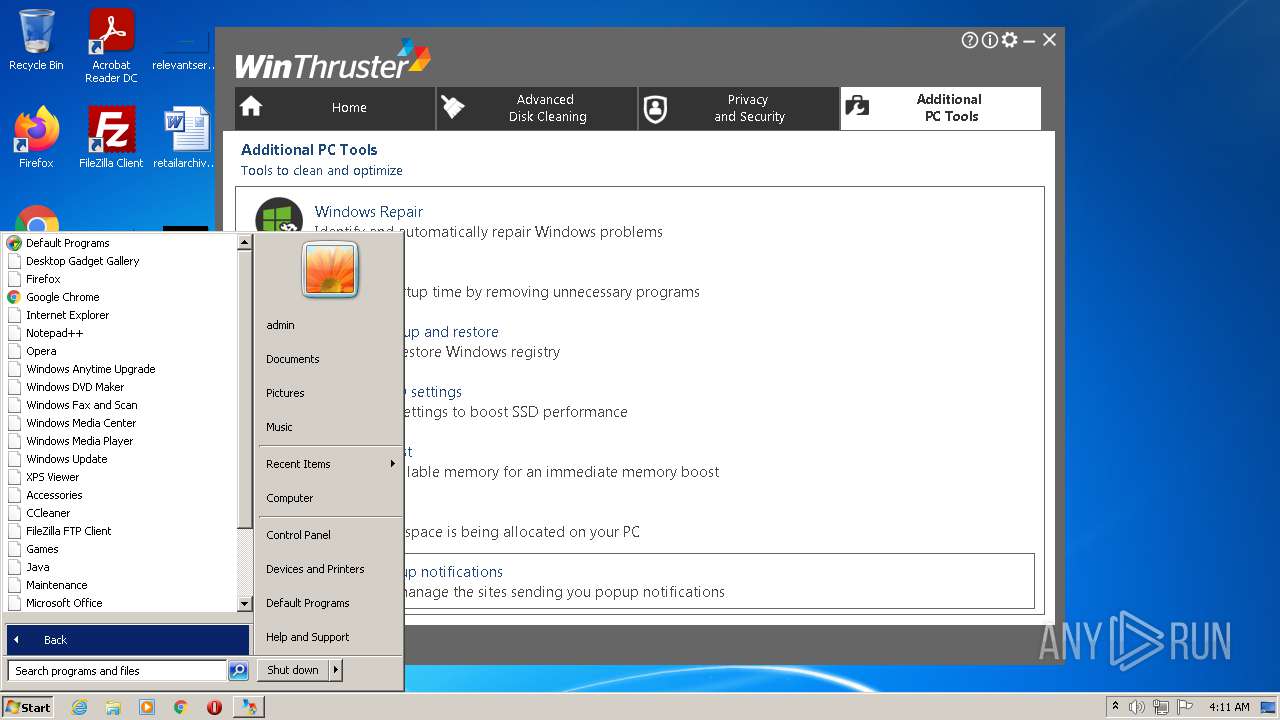The image size is (1280, 720).
Task: Click Back in the Start menu
Action: point(127,640)
